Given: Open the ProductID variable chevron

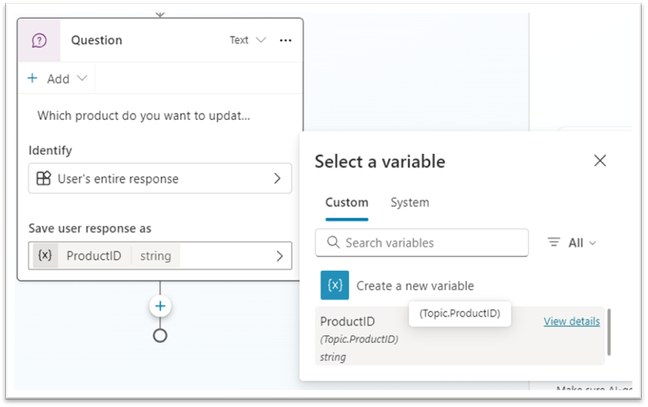Looking at the screenshot, I should click(278, 256).
